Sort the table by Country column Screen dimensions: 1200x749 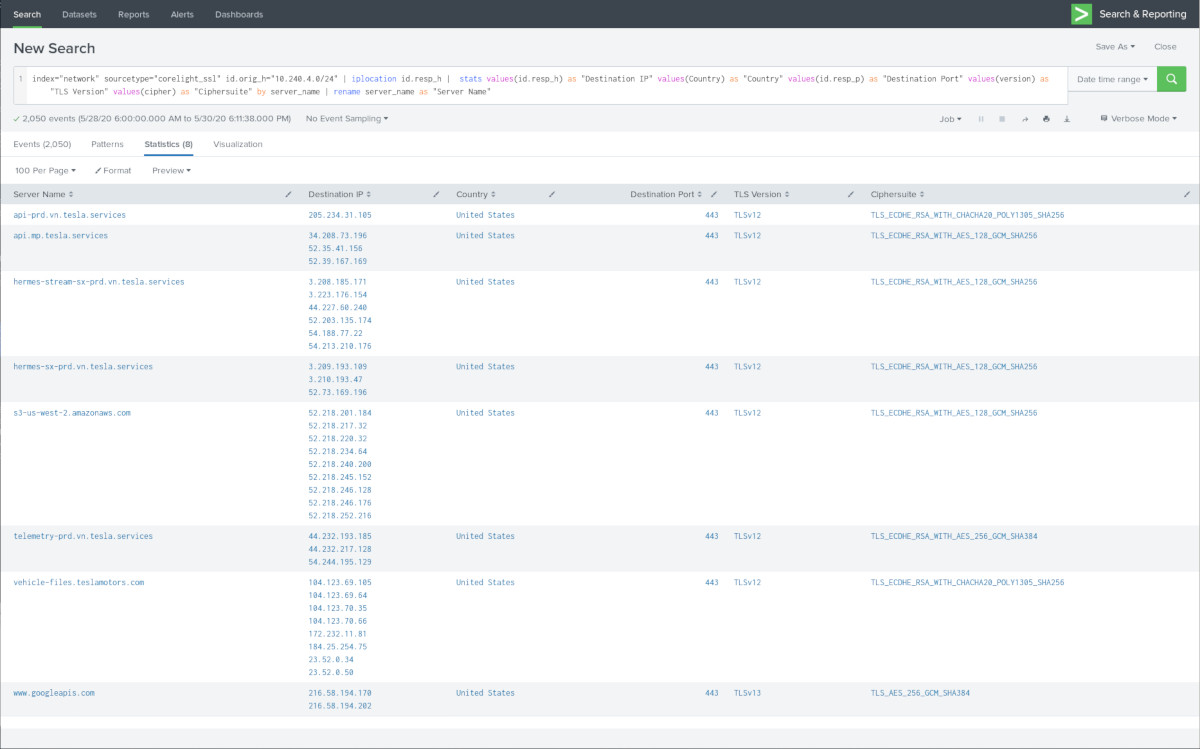[476, 194]
